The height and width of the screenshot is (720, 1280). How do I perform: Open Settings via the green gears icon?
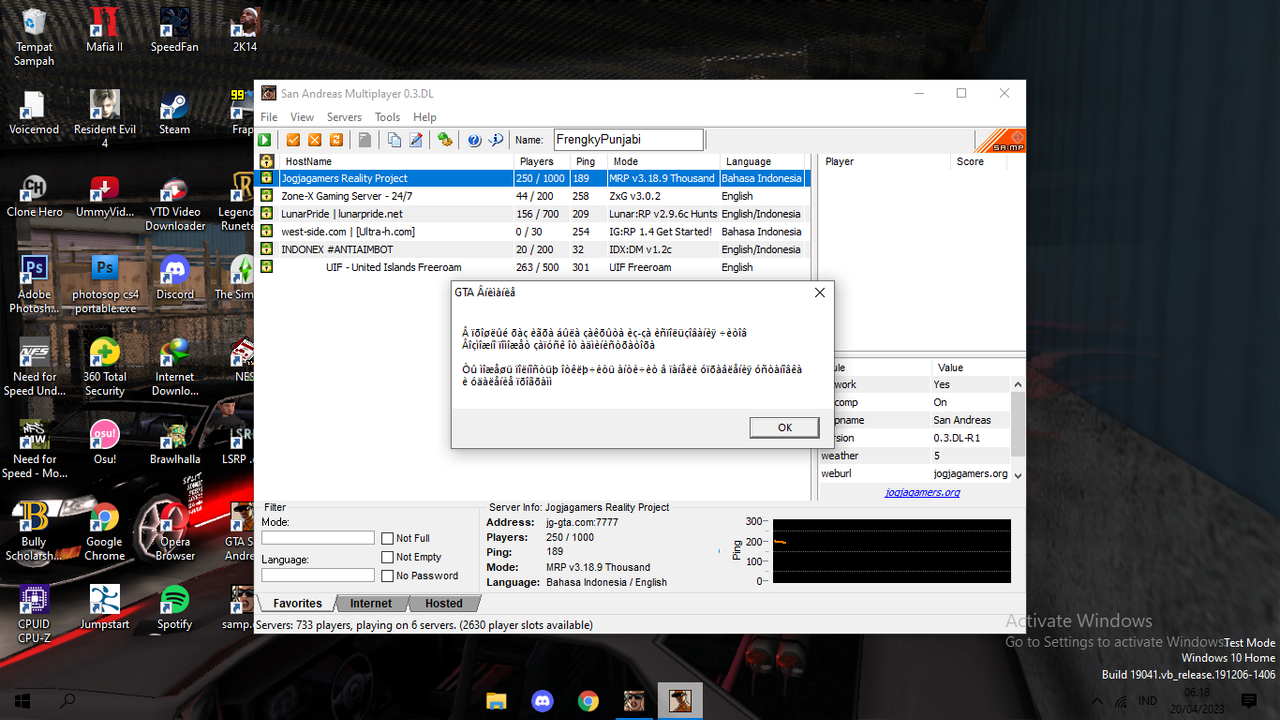[x=445, y=140]
